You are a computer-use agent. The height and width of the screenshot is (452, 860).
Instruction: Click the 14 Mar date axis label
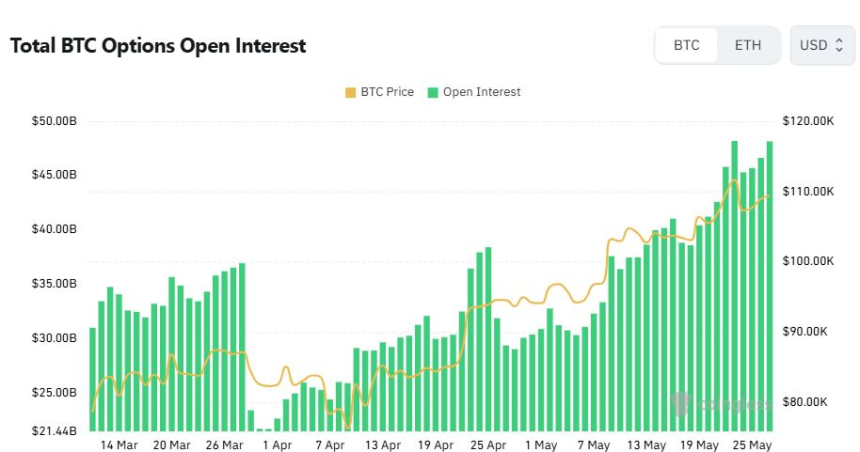119,445
